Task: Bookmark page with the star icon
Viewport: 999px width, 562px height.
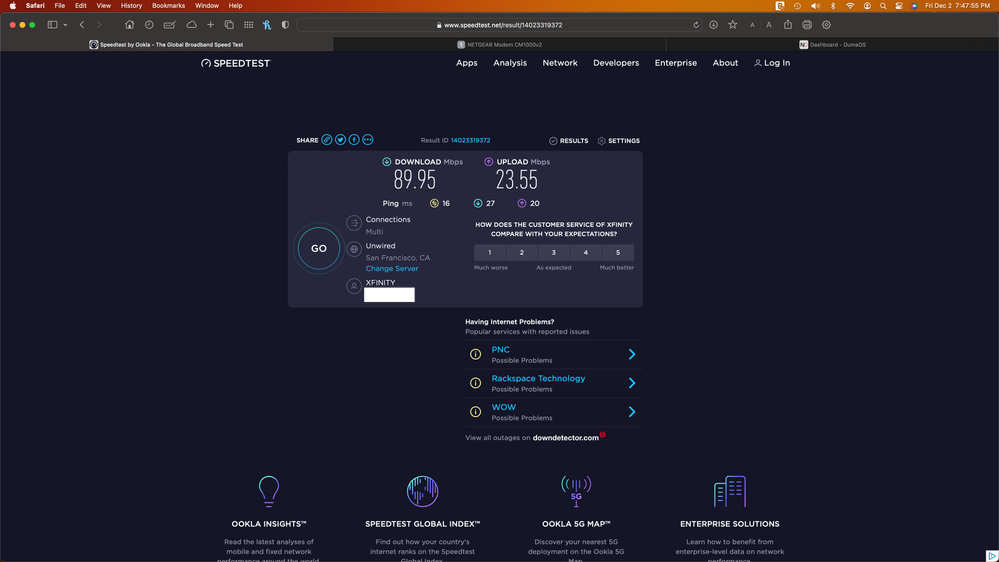Action: (733, 25)
